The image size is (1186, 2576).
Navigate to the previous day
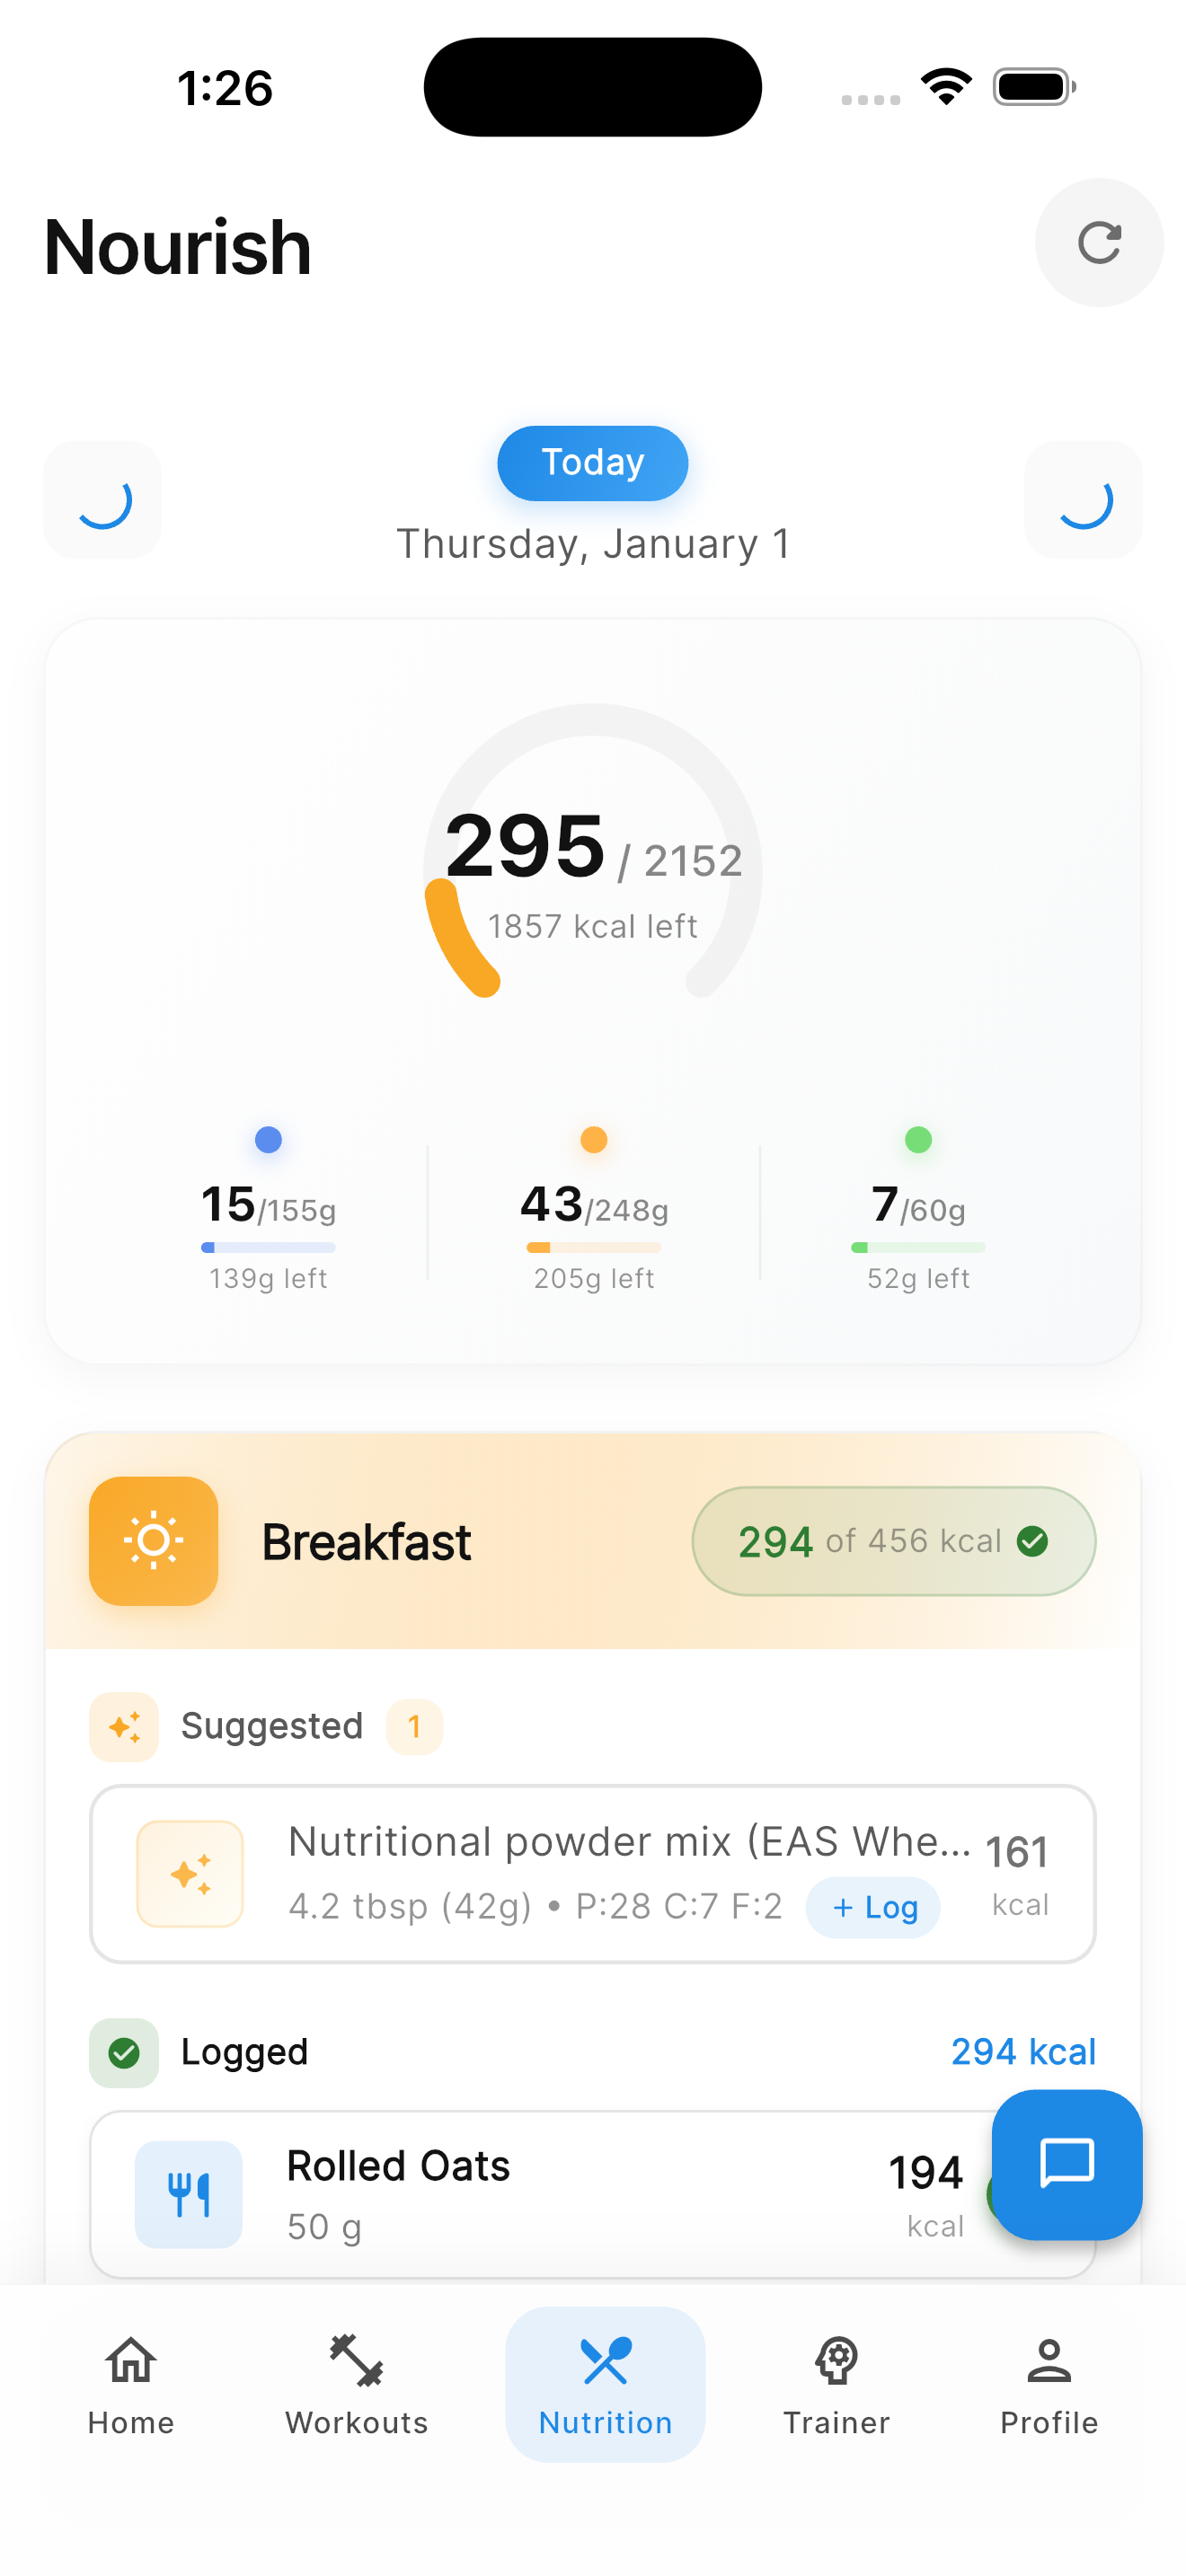[103, 500]
